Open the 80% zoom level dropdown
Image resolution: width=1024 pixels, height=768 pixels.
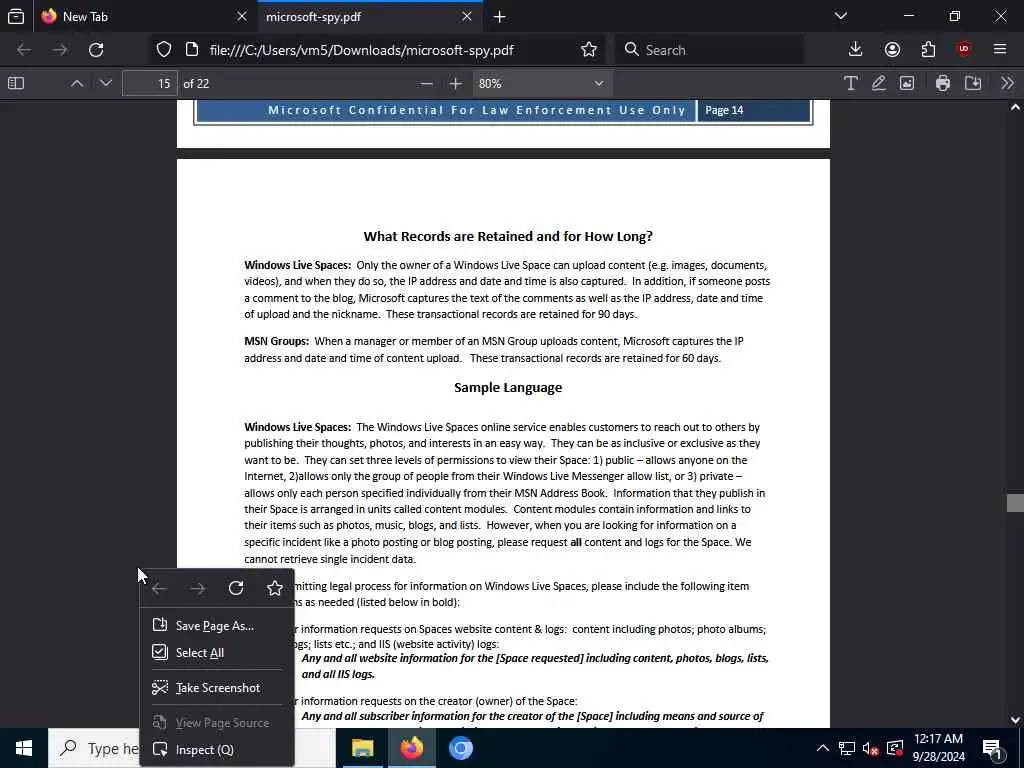coord(541,84)
